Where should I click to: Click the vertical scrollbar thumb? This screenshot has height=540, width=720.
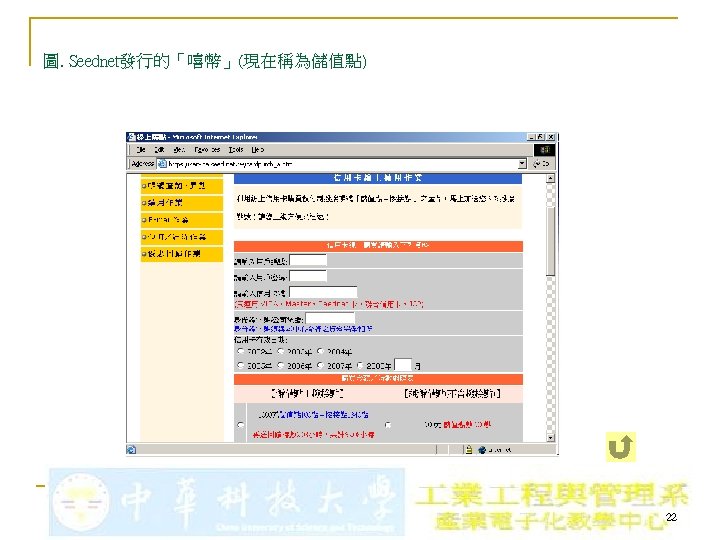[551, 241]
